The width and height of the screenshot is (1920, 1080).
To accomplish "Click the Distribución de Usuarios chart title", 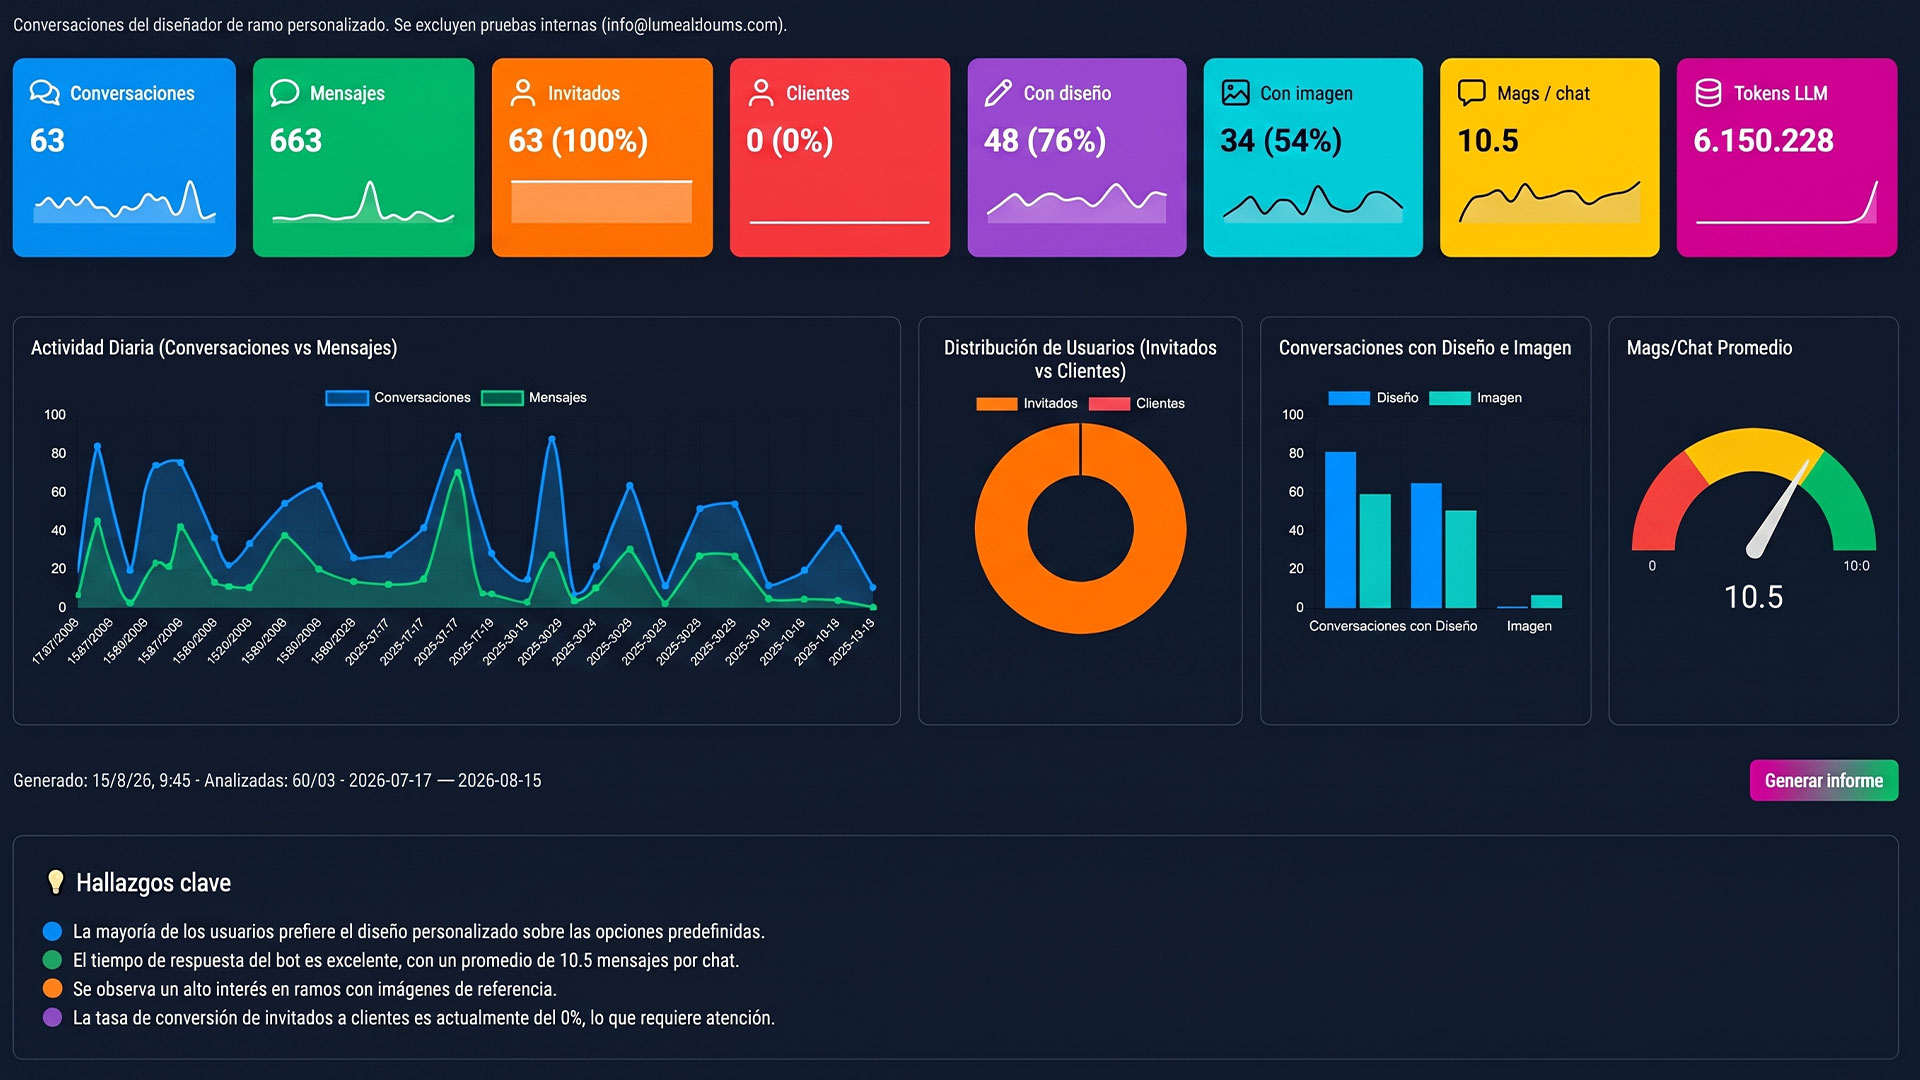I will click(x=1080, y=359).
